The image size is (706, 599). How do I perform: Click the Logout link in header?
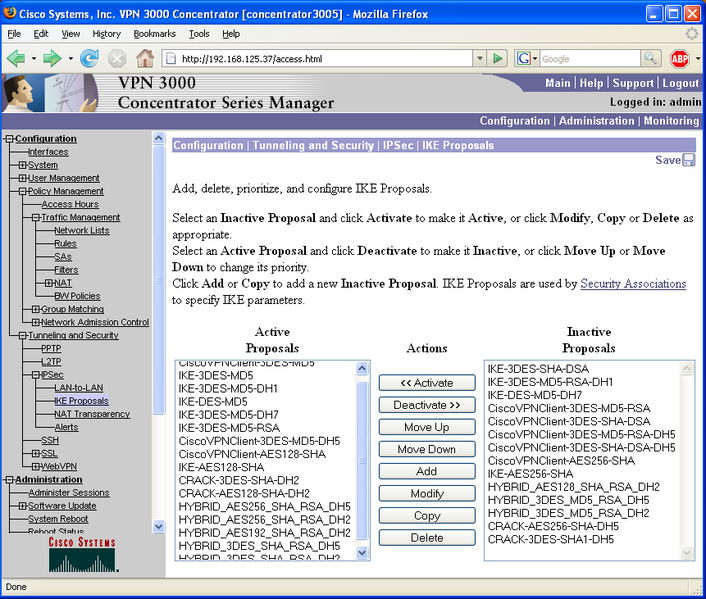(x=680, y=83)
